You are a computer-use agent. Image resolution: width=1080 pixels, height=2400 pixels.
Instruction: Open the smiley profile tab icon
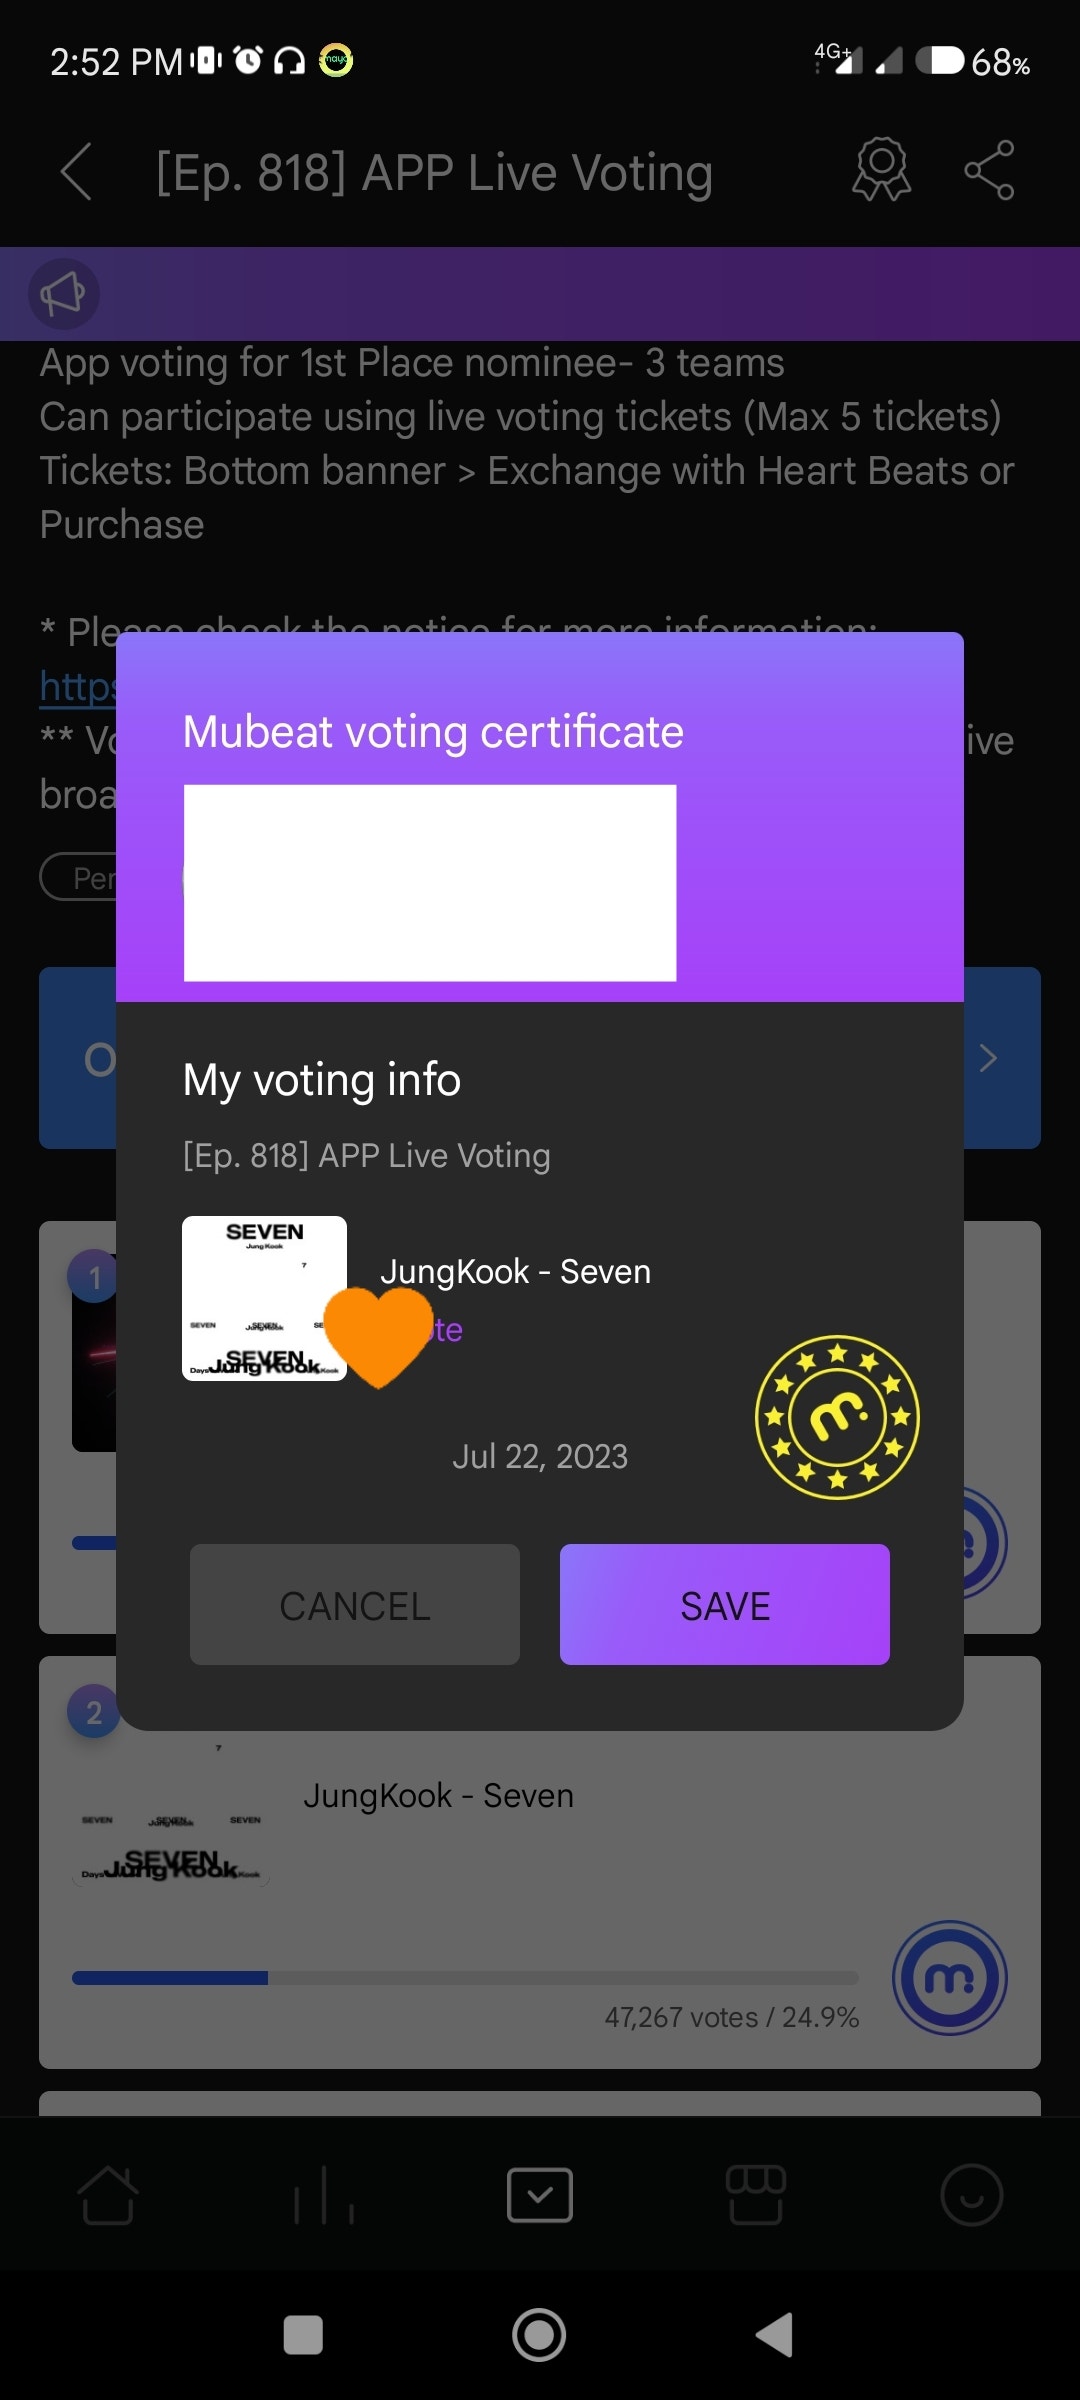click(x=972, y=2195)
